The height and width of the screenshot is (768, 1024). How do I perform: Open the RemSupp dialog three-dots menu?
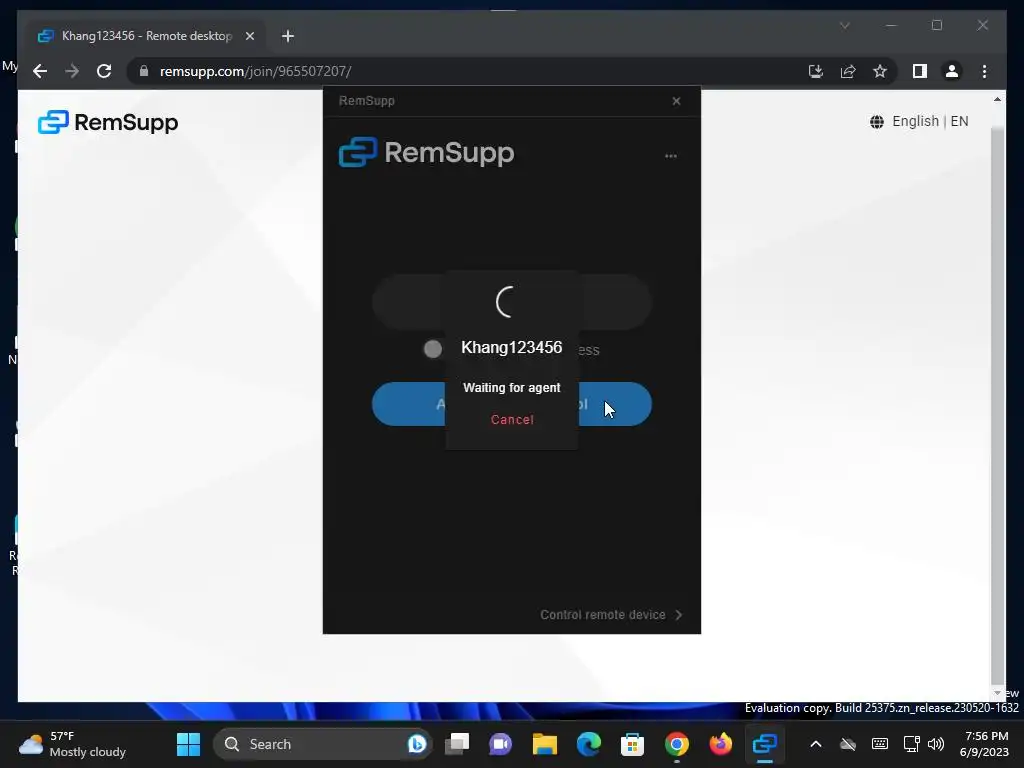click(671, 156)
